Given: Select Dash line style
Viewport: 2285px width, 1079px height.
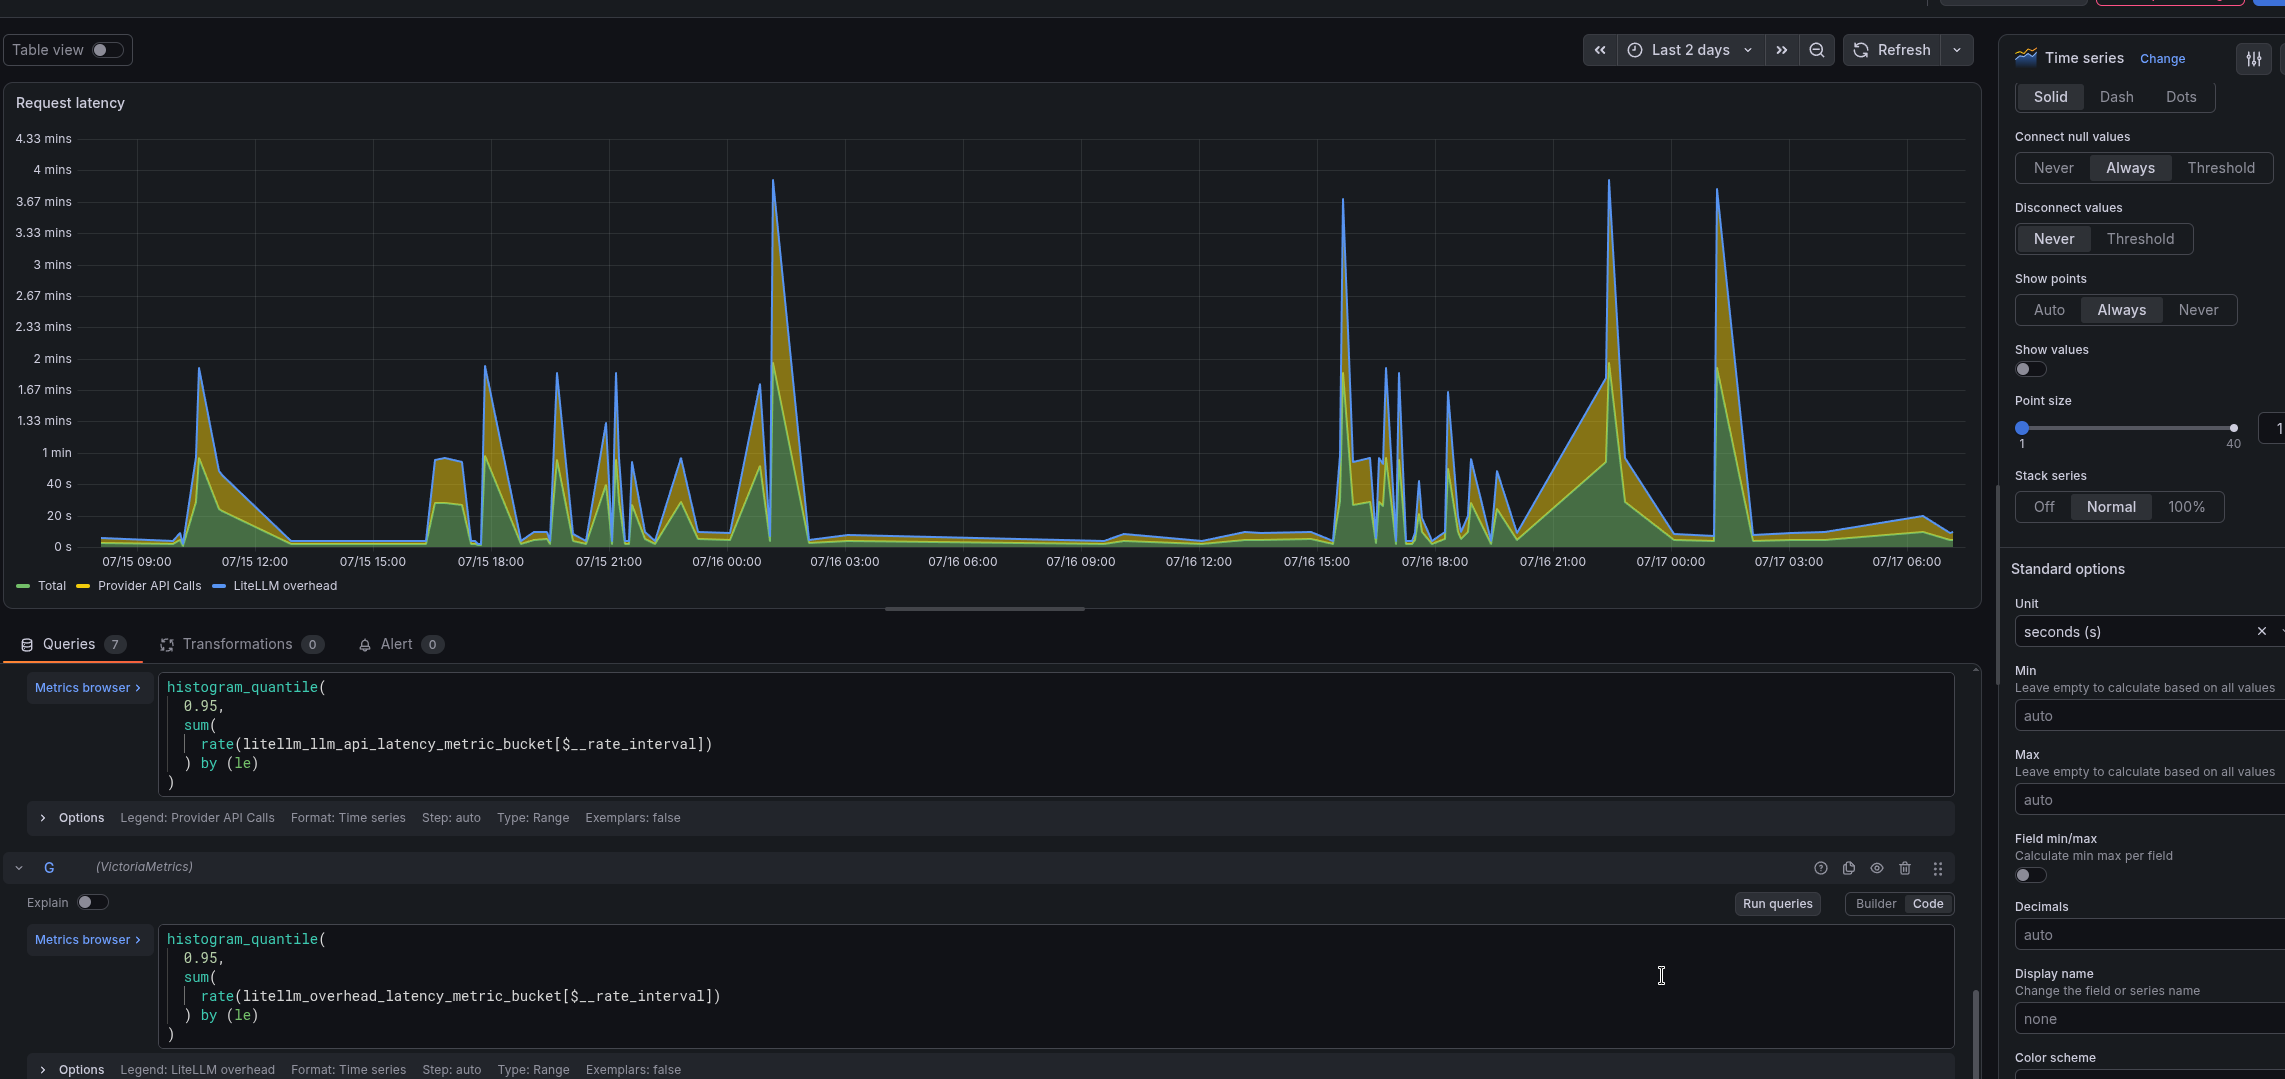Looking at the screenshot, I should tap(2116, 97).
